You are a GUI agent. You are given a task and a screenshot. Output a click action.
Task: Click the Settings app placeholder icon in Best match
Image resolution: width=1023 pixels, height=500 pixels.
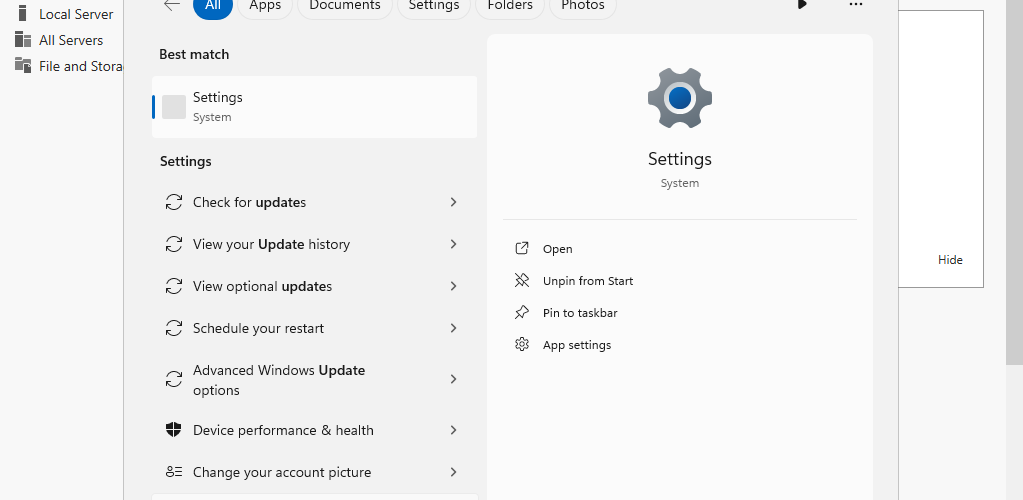tap(174, 107)
